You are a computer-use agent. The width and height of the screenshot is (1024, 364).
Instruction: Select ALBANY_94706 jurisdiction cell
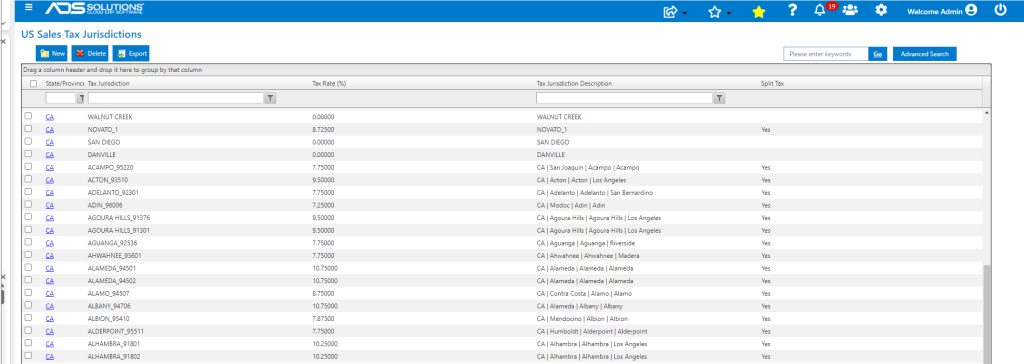[110, 306]
